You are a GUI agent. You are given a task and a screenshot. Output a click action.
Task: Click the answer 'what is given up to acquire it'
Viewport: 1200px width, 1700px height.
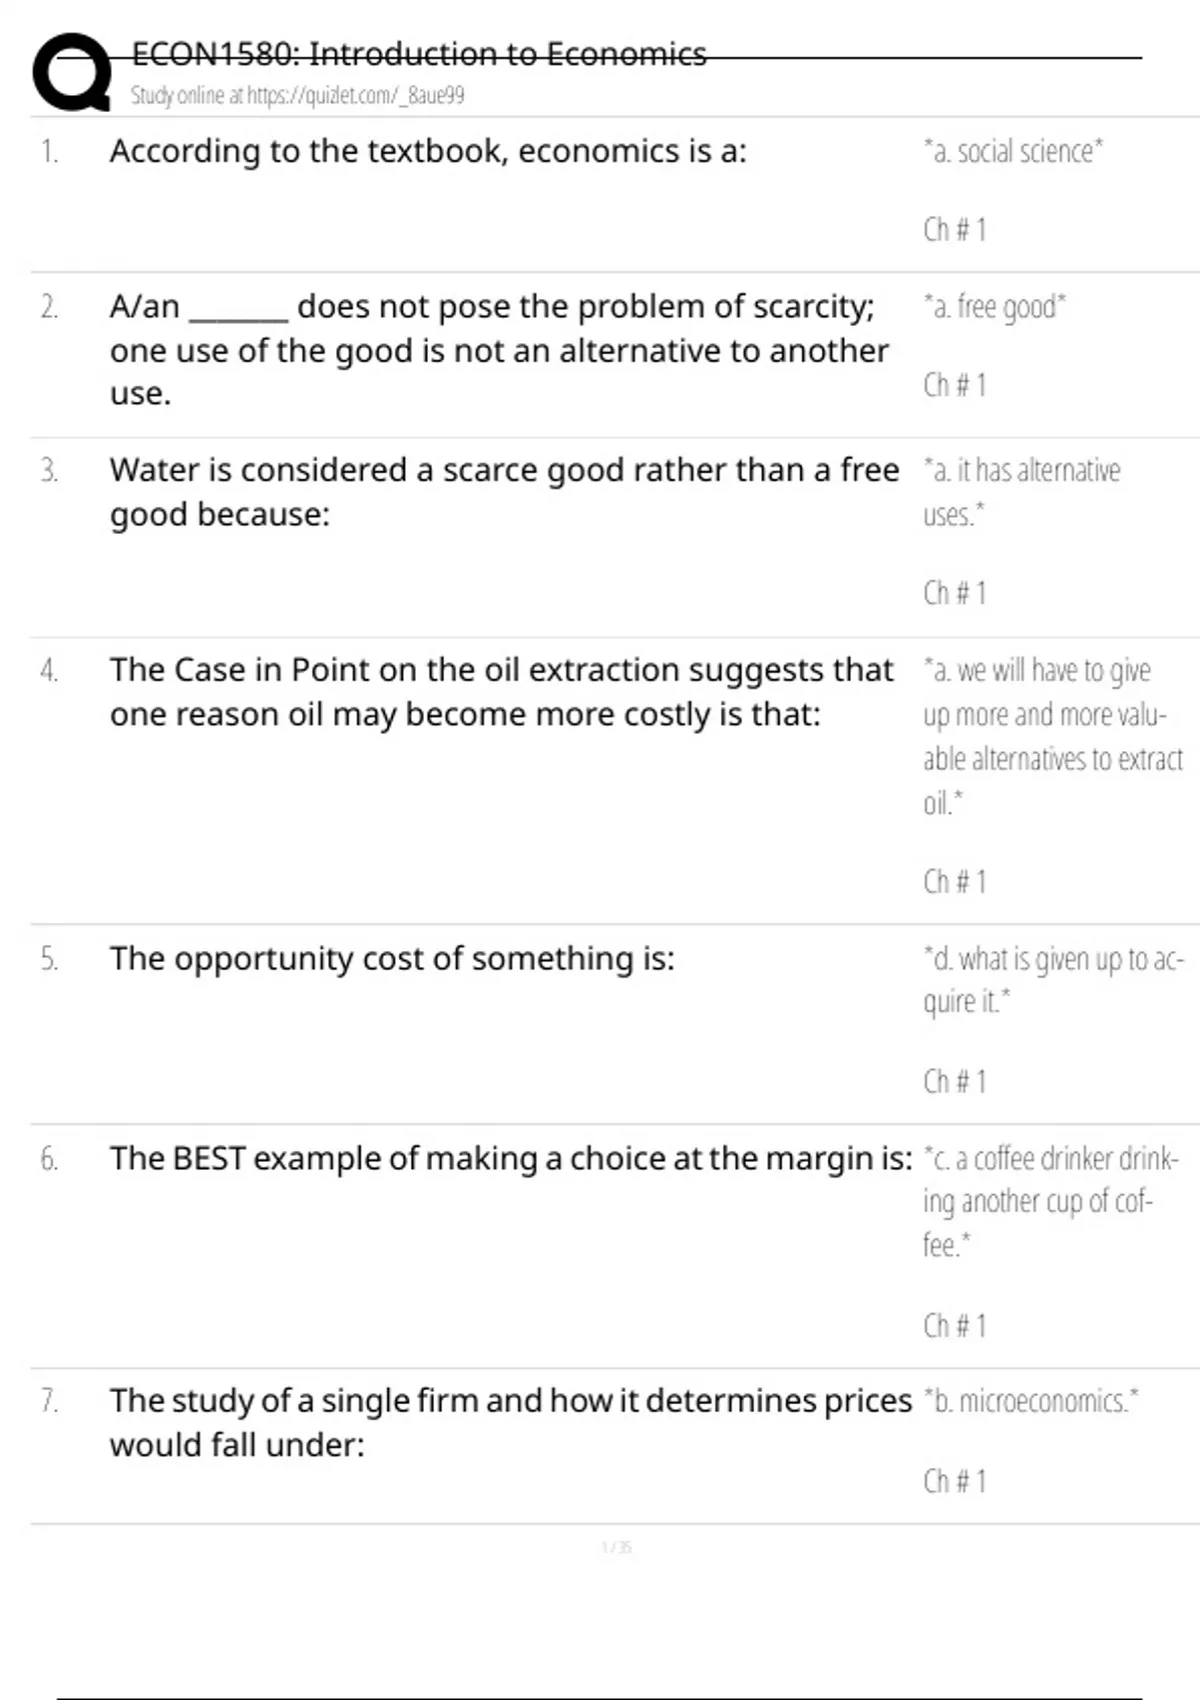pos(1052,979)
